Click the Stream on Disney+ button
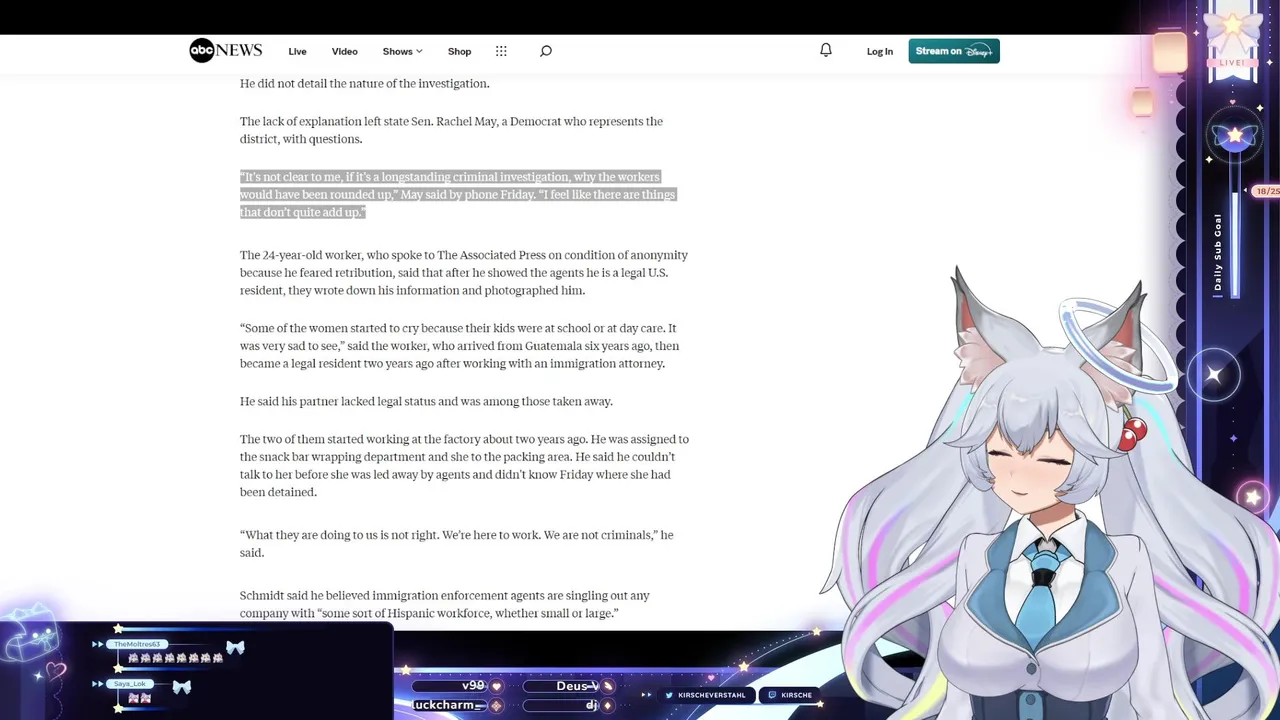Image resolution: width=1280 pixels, height=720 pixels. (954, 51)
